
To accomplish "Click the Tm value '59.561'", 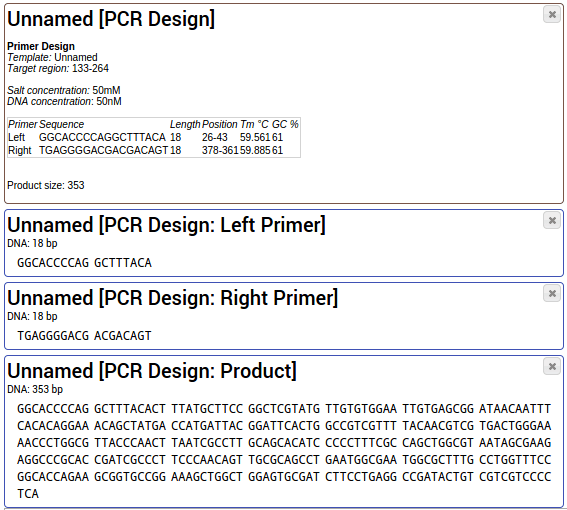I will 255,137.
